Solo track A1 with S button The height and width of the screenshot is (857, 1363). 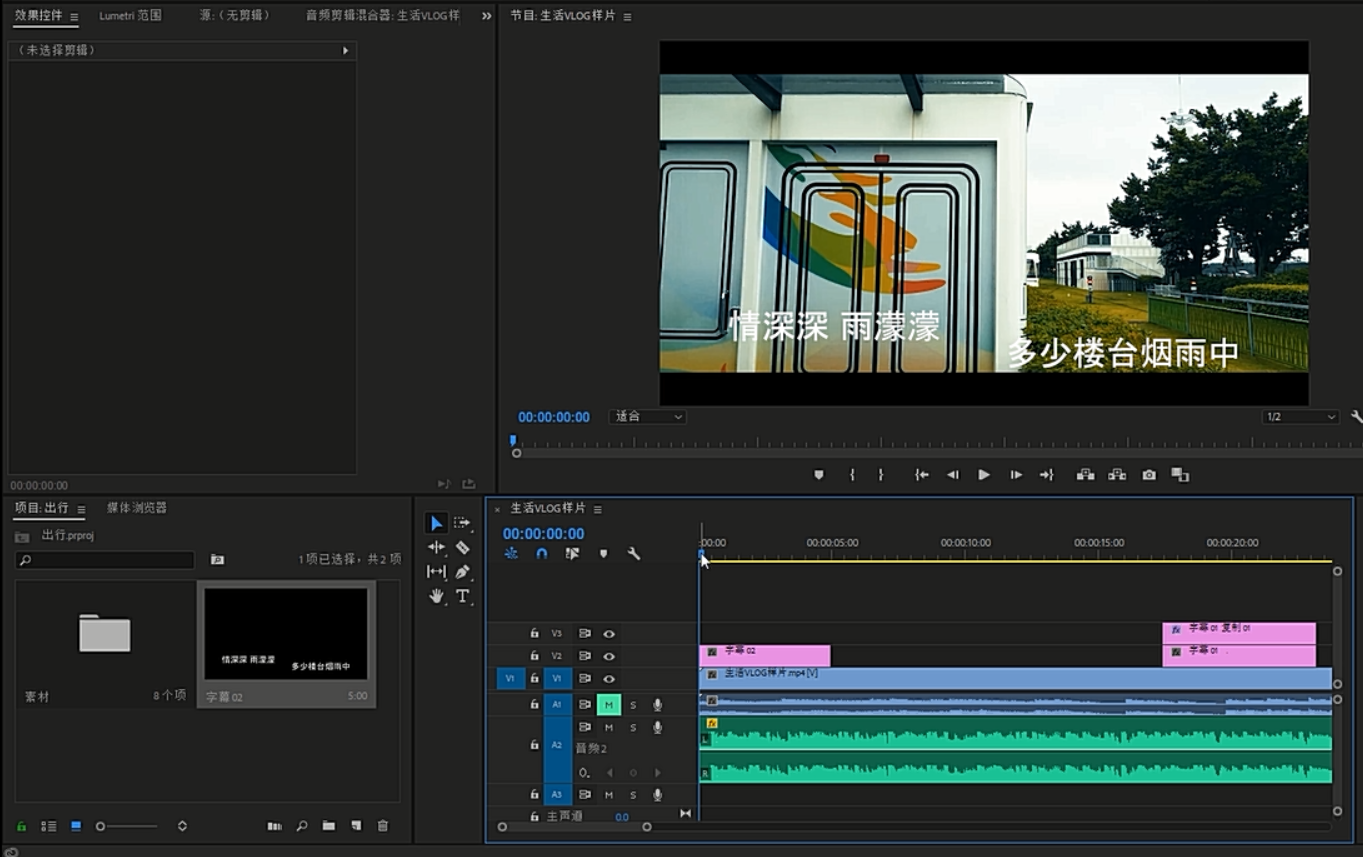point(633,705)
